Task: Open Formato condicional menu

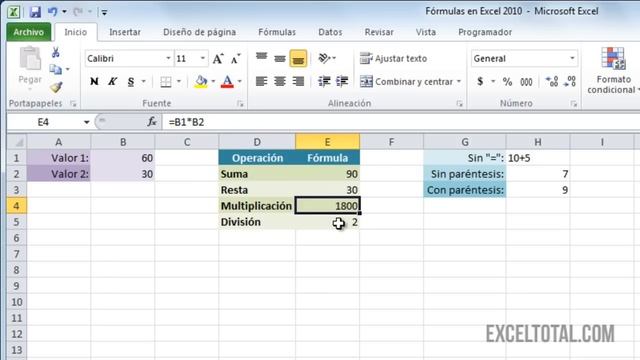Action: pyautogui.click(x=613, y=70)
